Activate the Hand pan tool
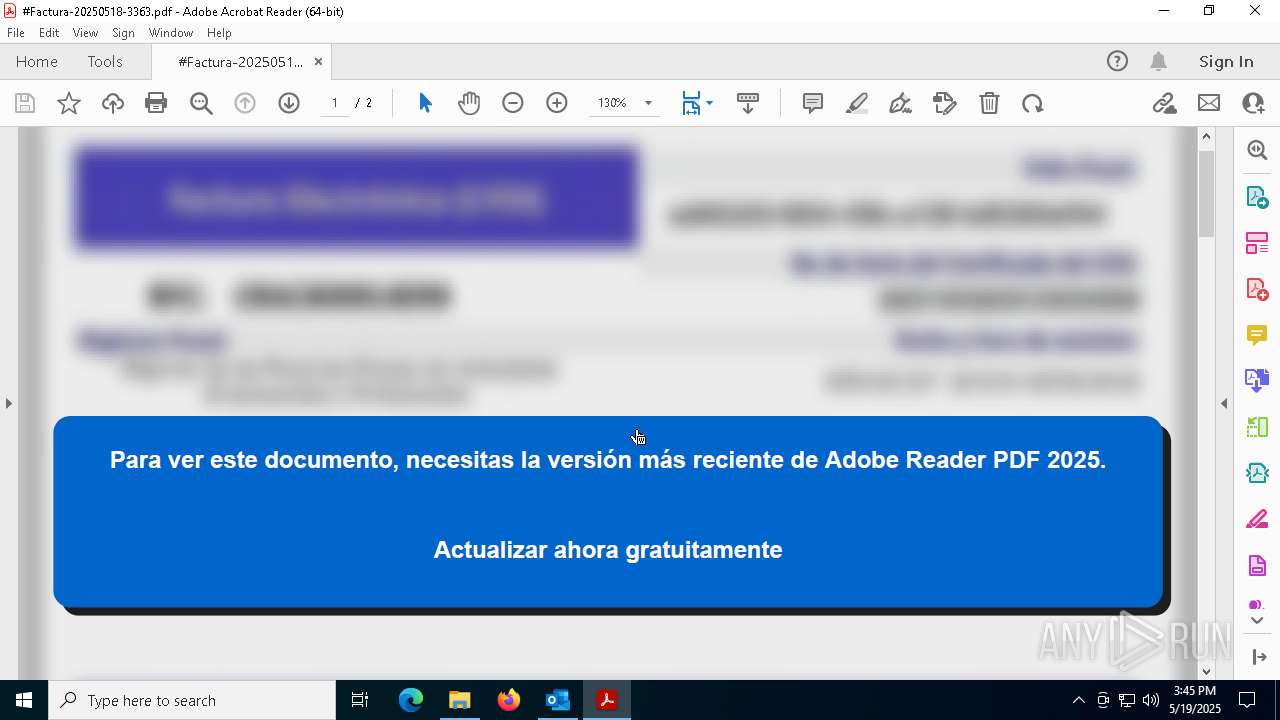The width and height of the screenshot is (1280, 720). [x=469, y=103]
